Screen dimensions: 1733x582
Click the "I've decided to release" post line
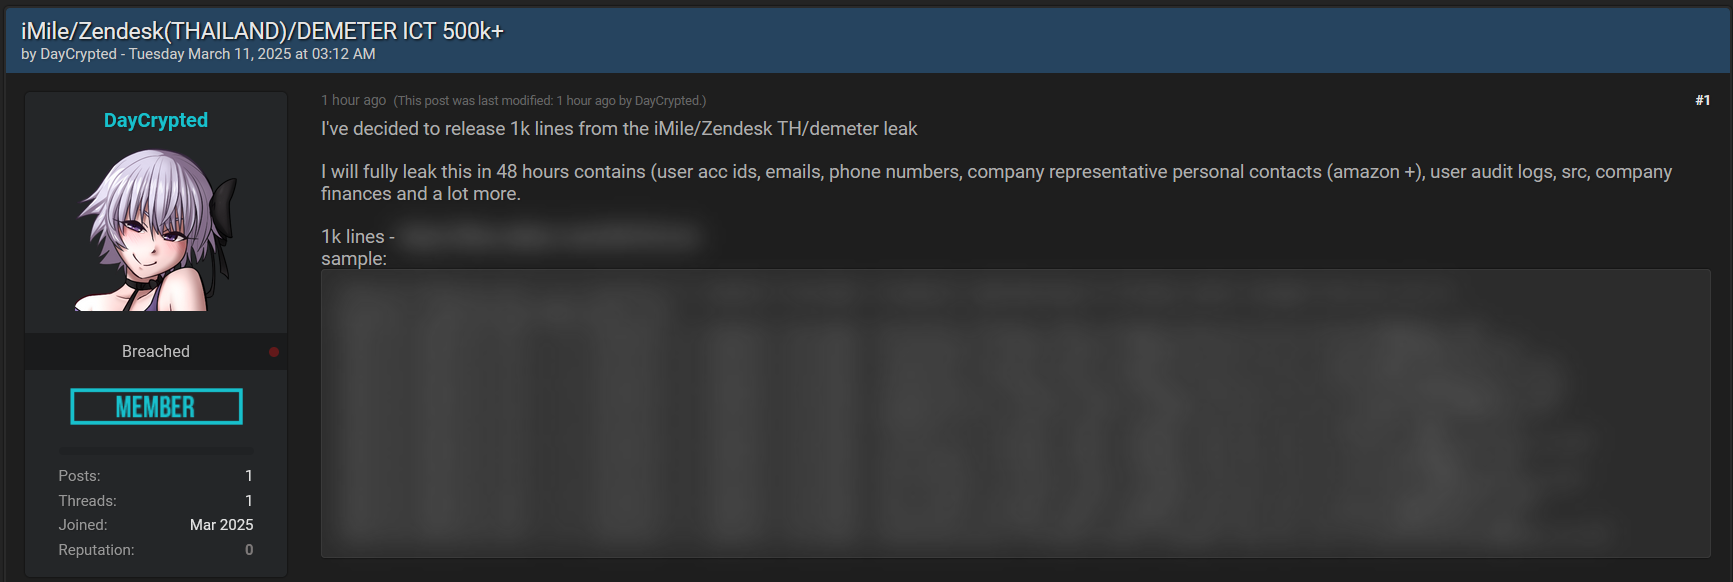[x=619, y=129]
